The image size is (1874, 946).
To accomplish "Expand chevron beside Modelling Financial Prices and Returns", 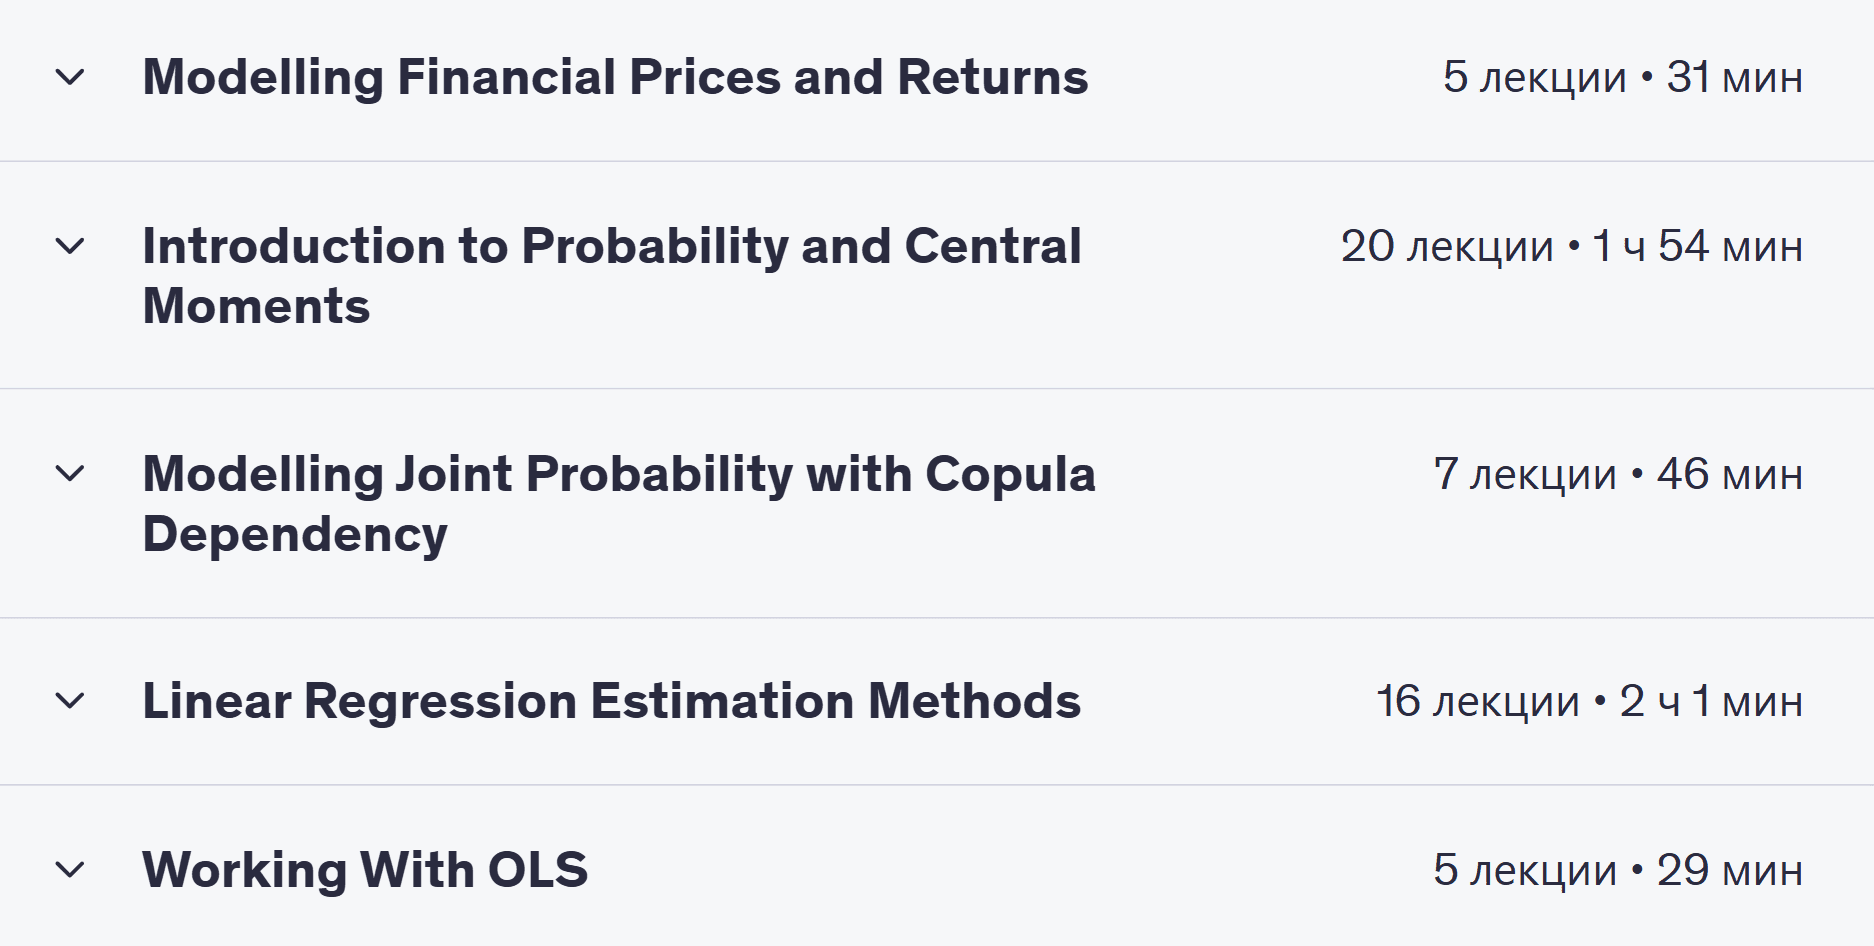I will (x=70, y=77).
